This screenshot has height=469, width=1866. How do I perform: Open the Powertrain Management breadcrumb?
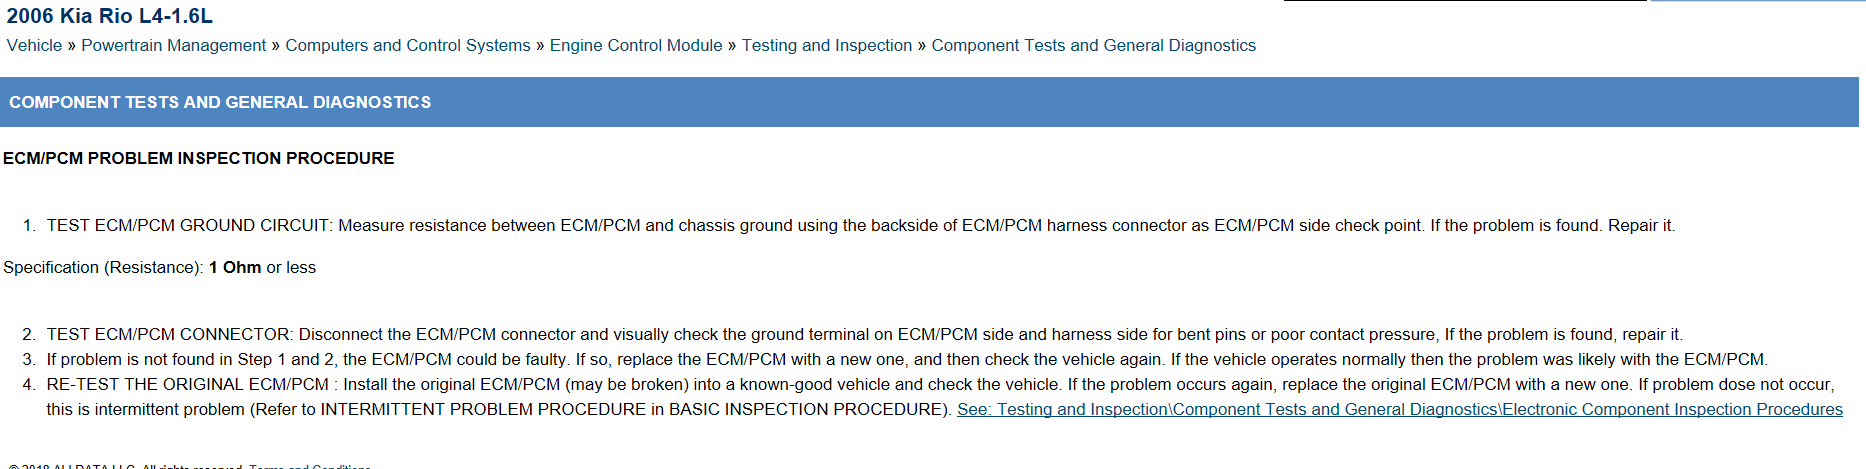coord(173,46)
